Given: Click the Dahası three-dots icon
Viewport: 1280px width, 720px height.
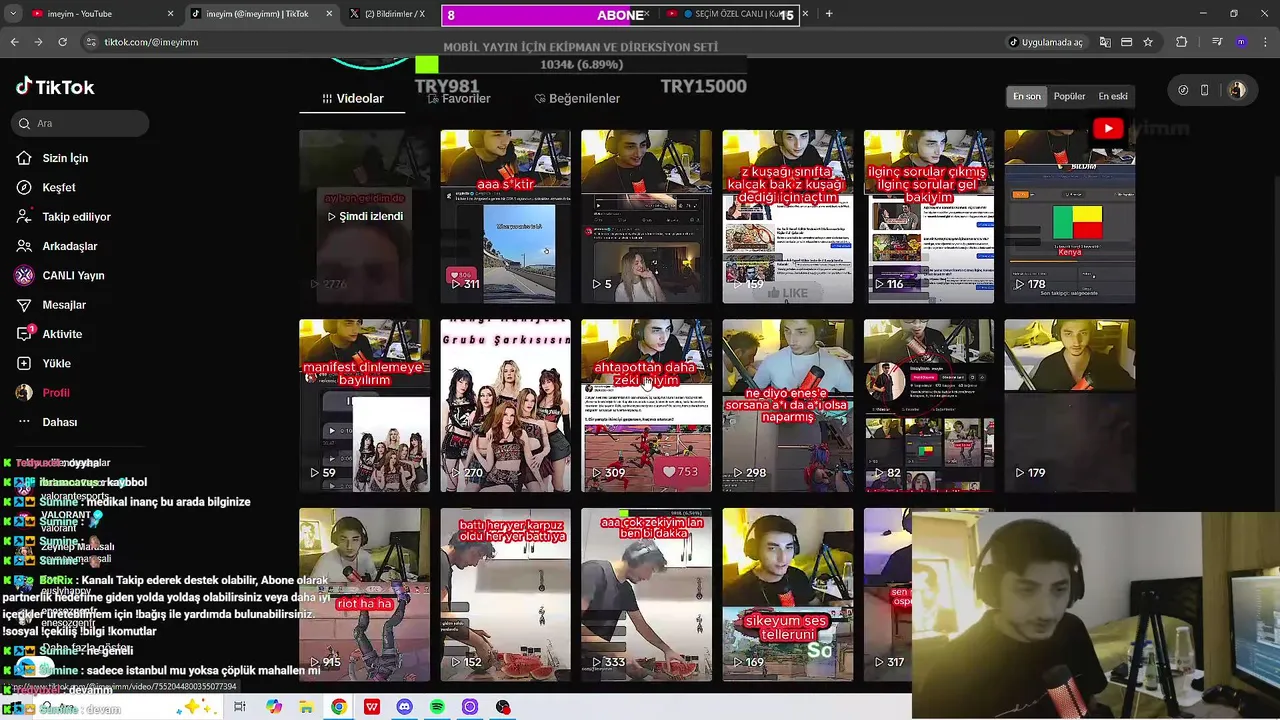Looking at the screenshot, I should 24,422.
